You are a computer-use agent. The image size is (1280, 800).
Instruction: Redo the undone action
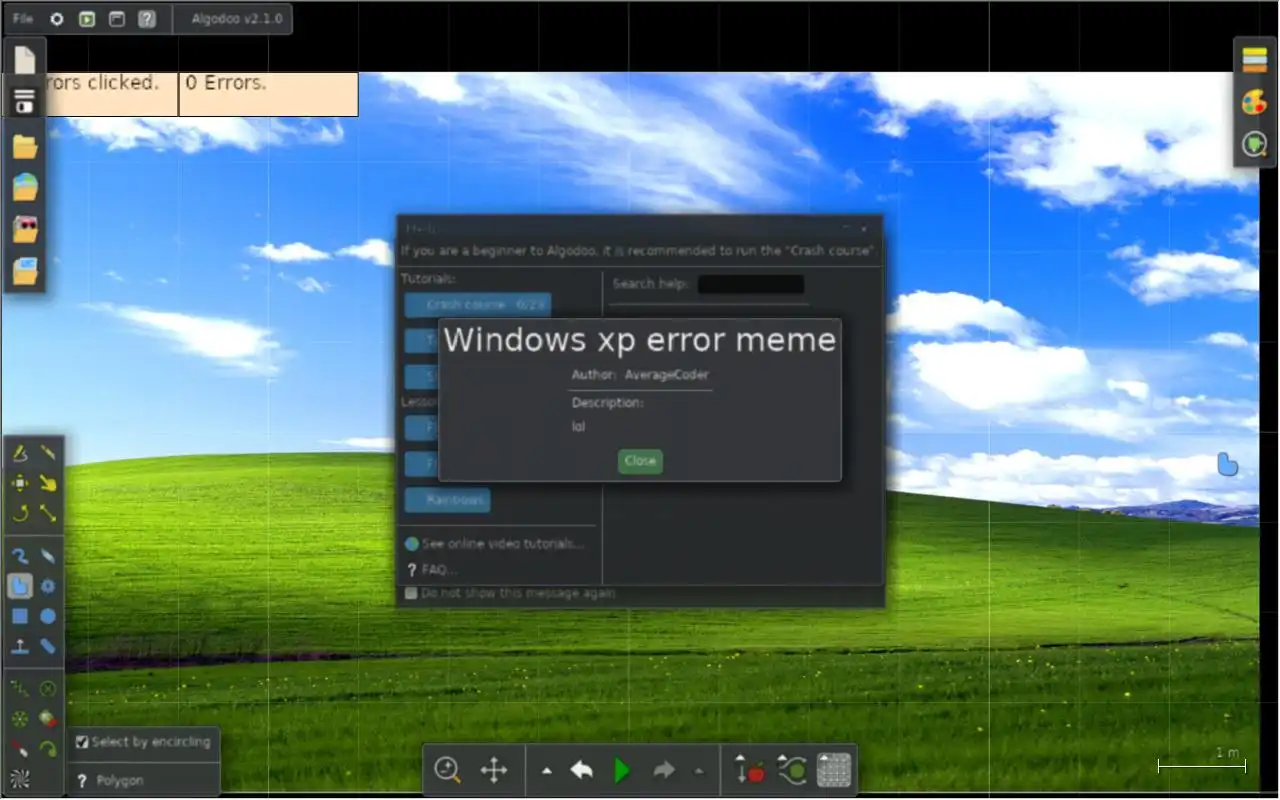coord(664,770)
